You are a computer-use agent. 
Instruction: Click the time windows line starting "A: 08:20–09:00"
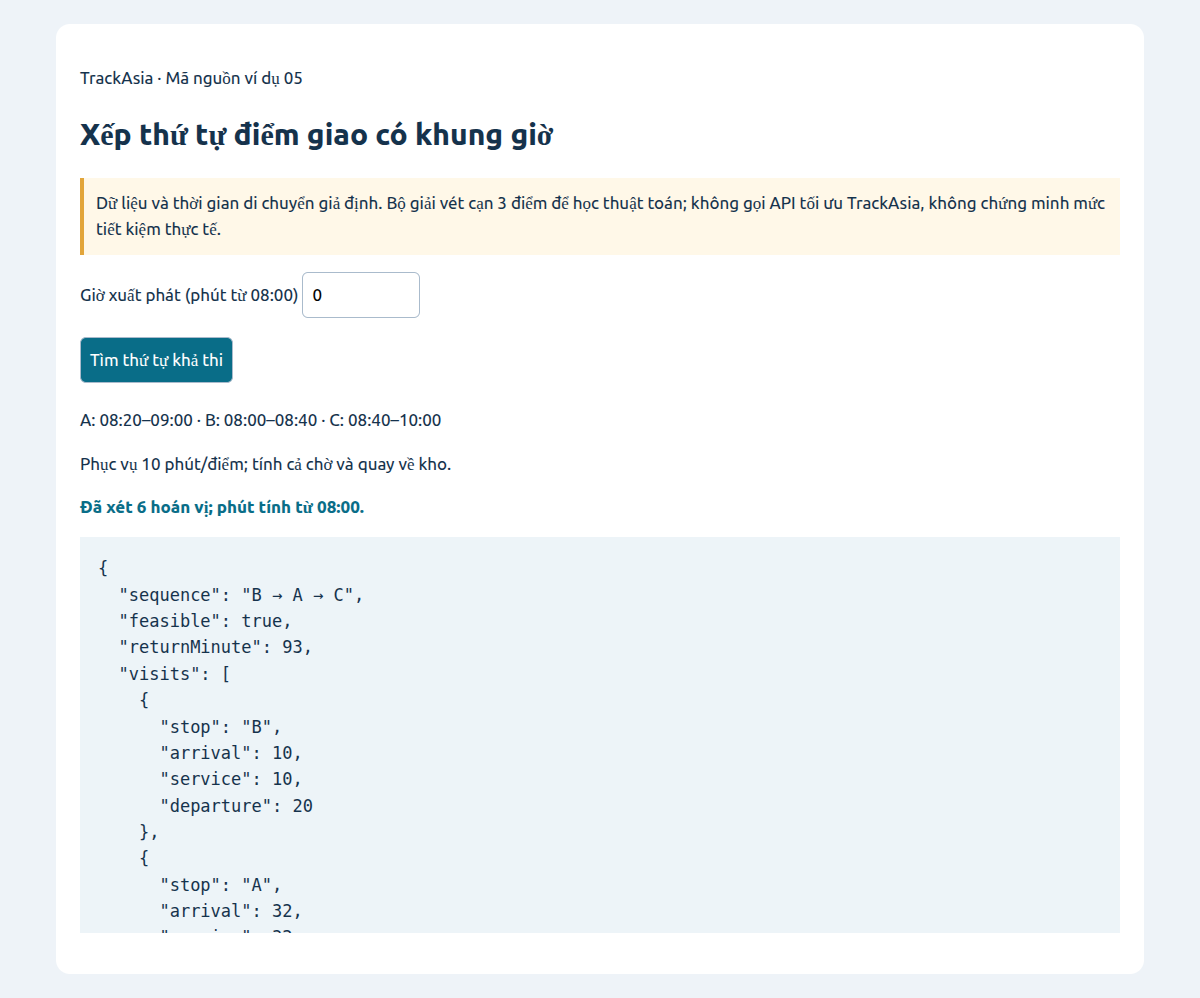(260, 420)
